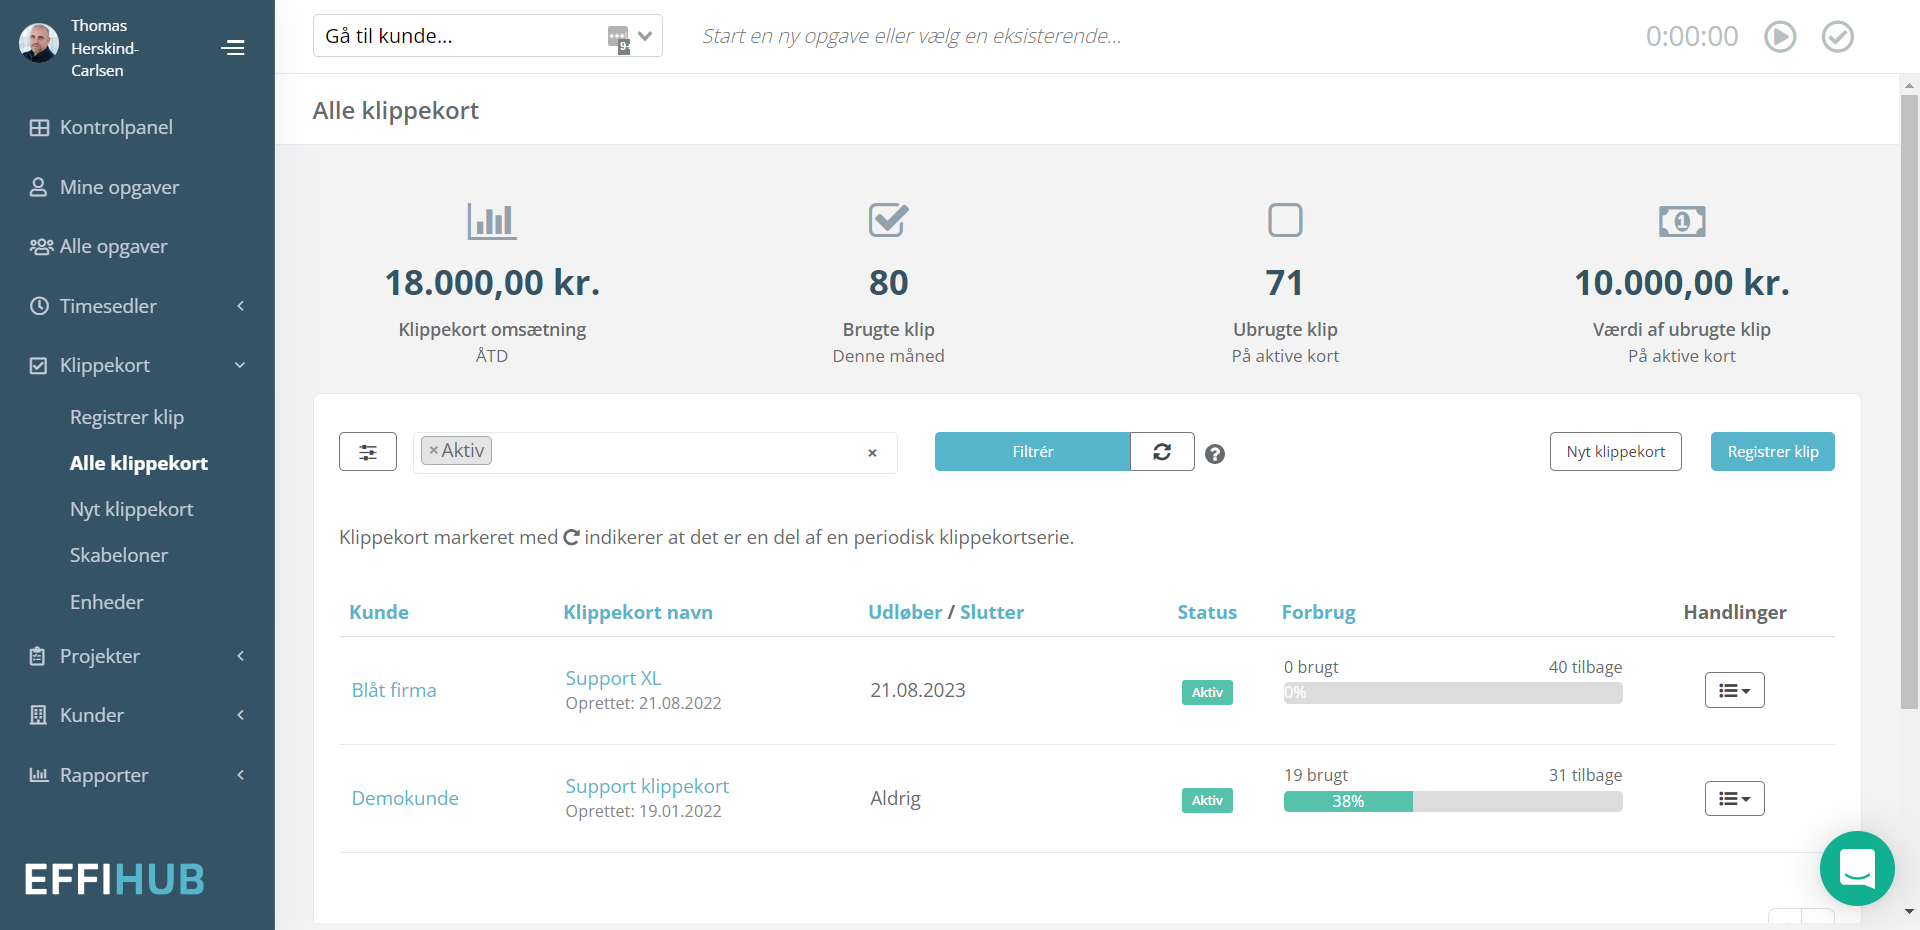
Task: Click the 38% usage progress bar
Action: [x=1453, y=801]
